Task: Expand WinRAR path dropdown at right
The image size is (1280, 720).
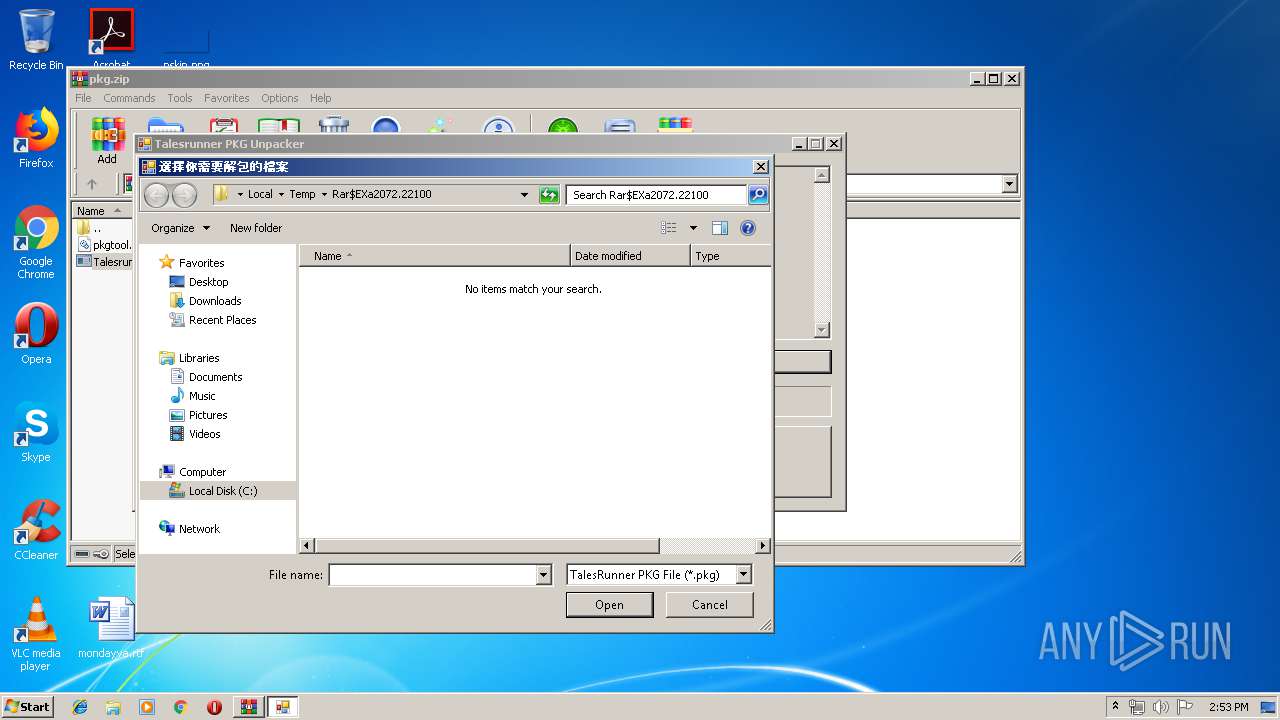Action: (x=1009, y=184)
